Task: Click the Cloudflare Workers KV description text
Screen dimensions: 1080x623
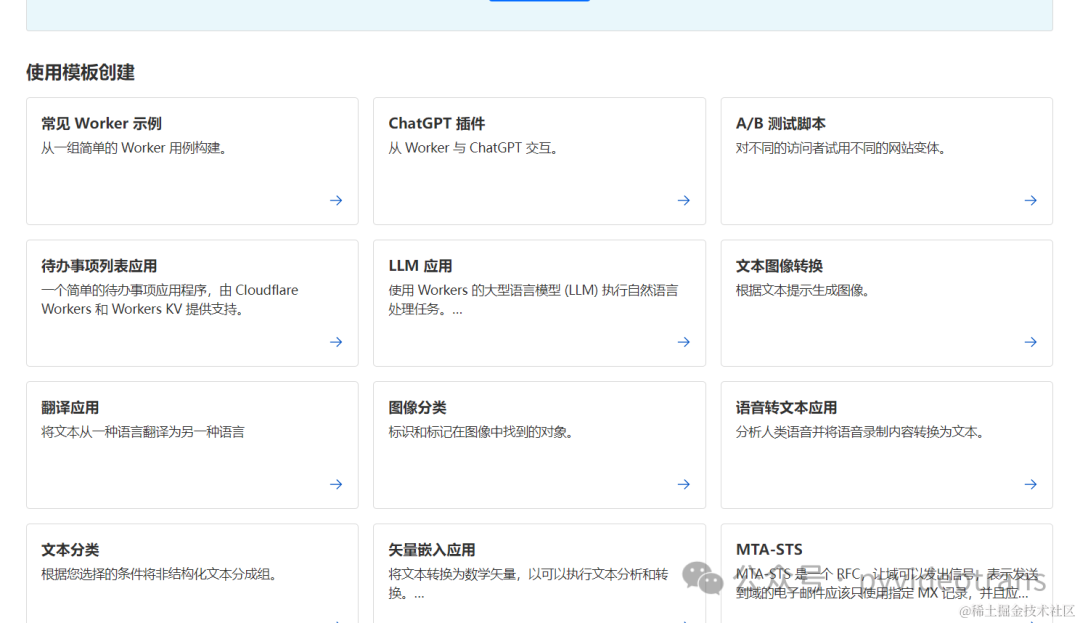Action: click(x=169, y=299)
